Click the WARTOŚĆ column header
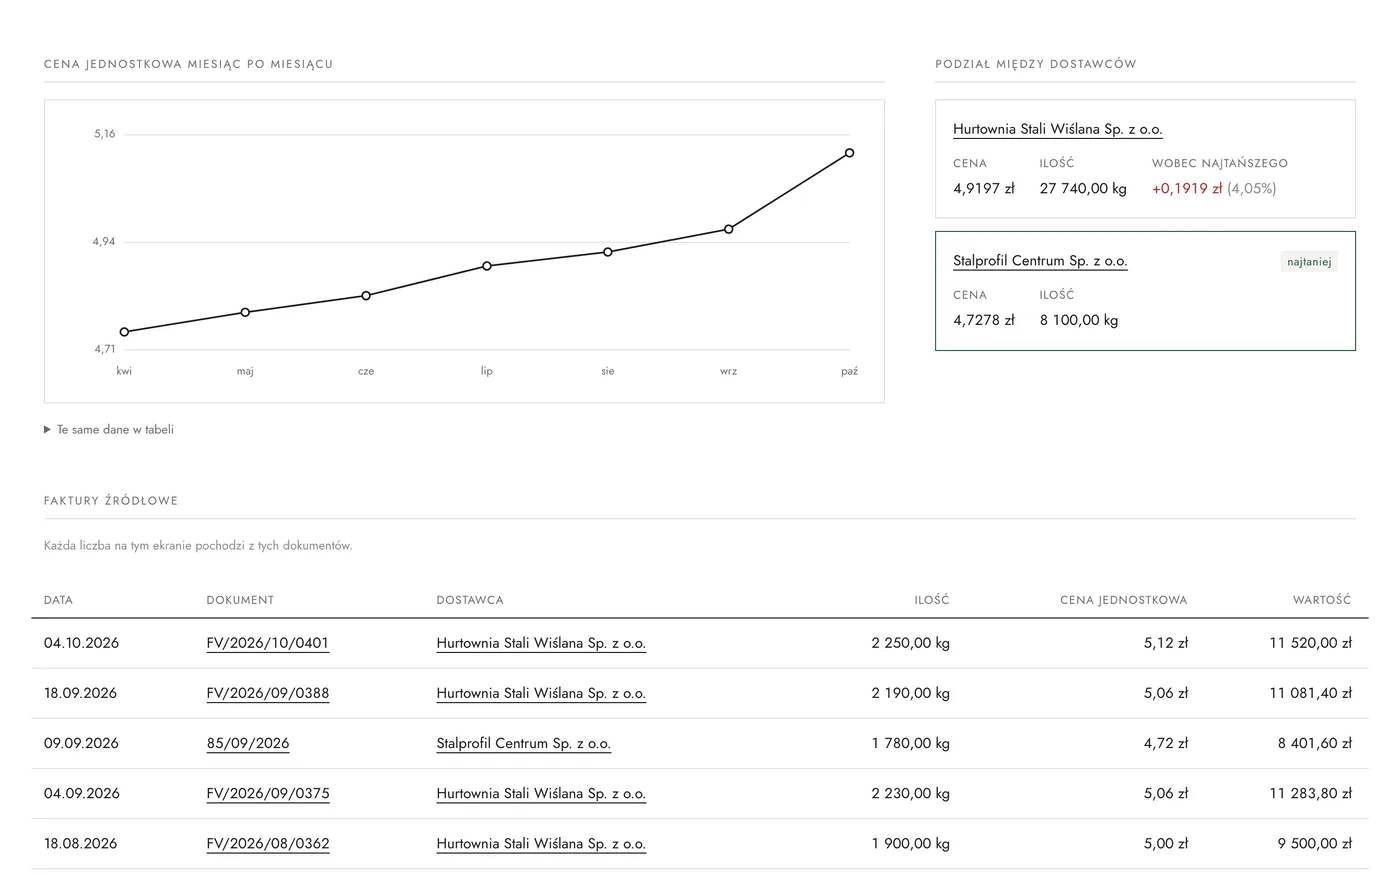 [x=1322, y=600]
